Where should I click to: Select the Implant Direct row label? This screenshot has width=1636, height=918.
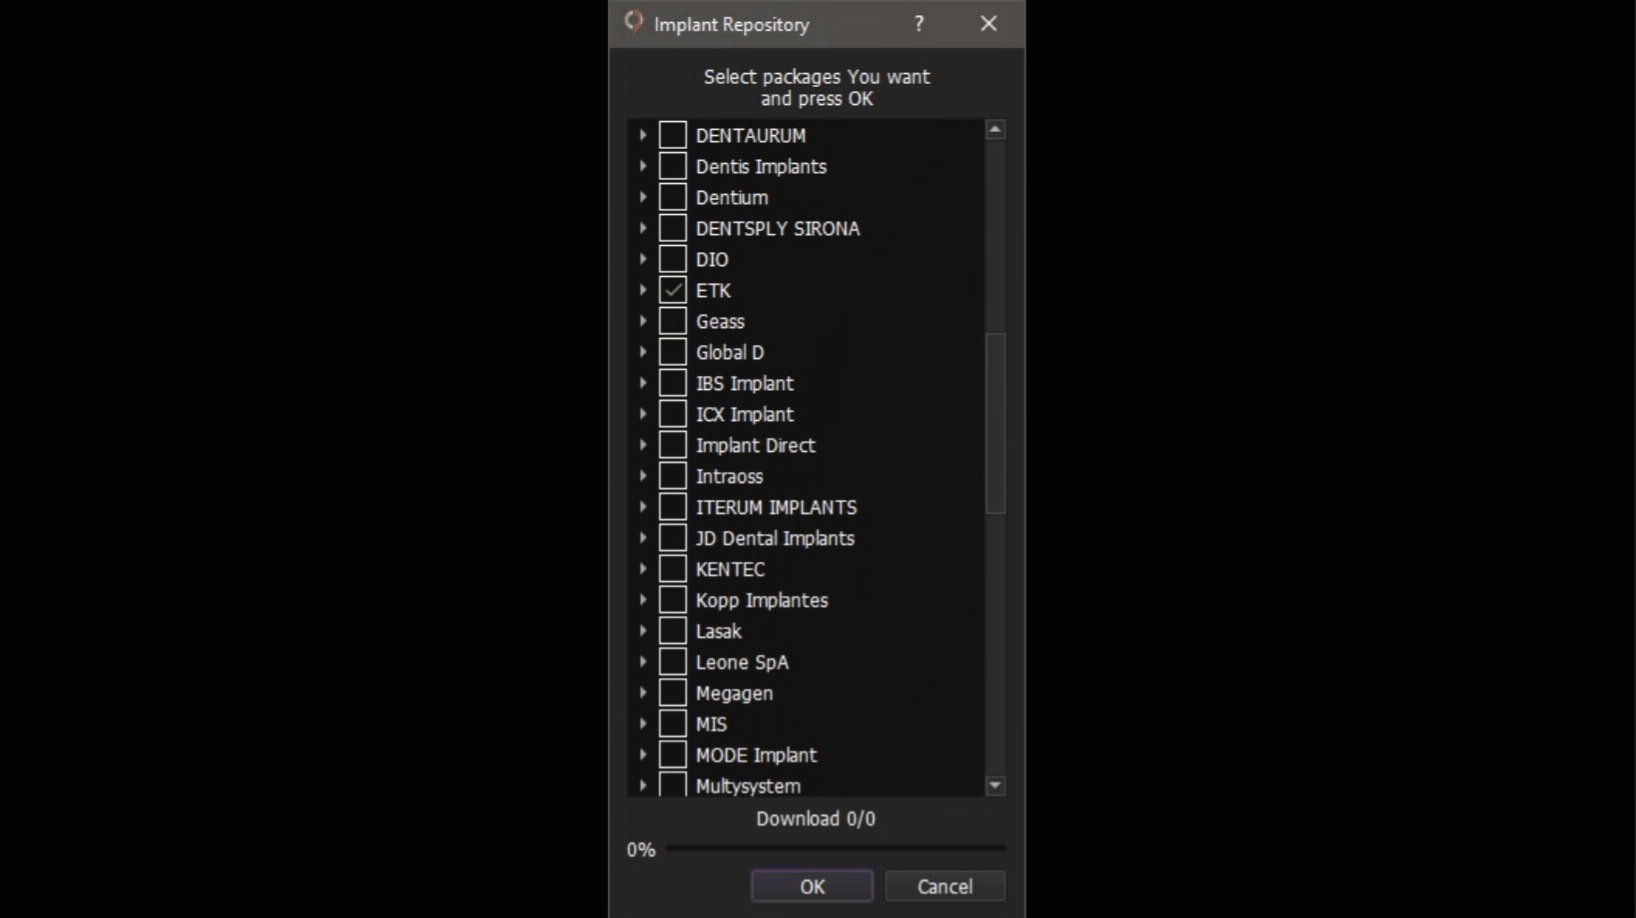pos(755,445)
